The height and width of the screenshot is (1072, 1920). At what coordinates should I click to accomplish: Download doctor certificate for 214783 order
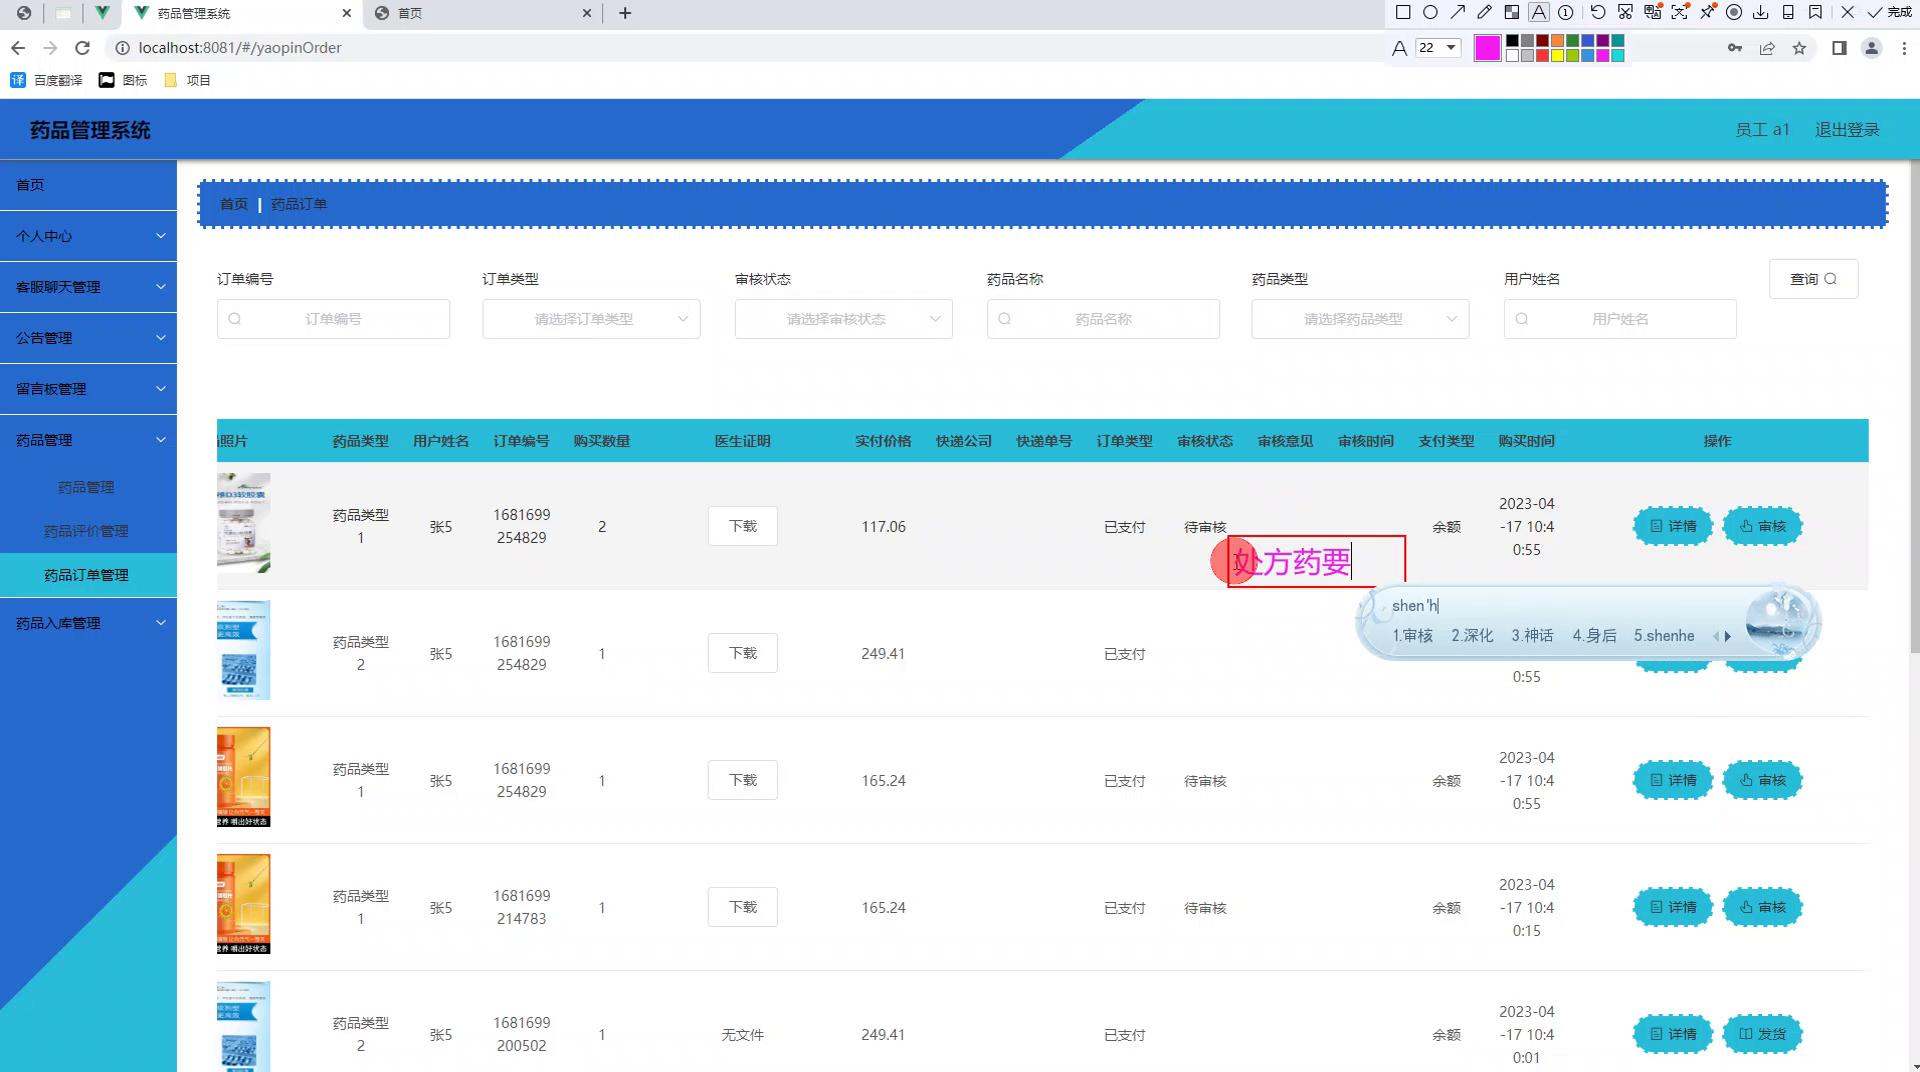click(x=742, y=907)
